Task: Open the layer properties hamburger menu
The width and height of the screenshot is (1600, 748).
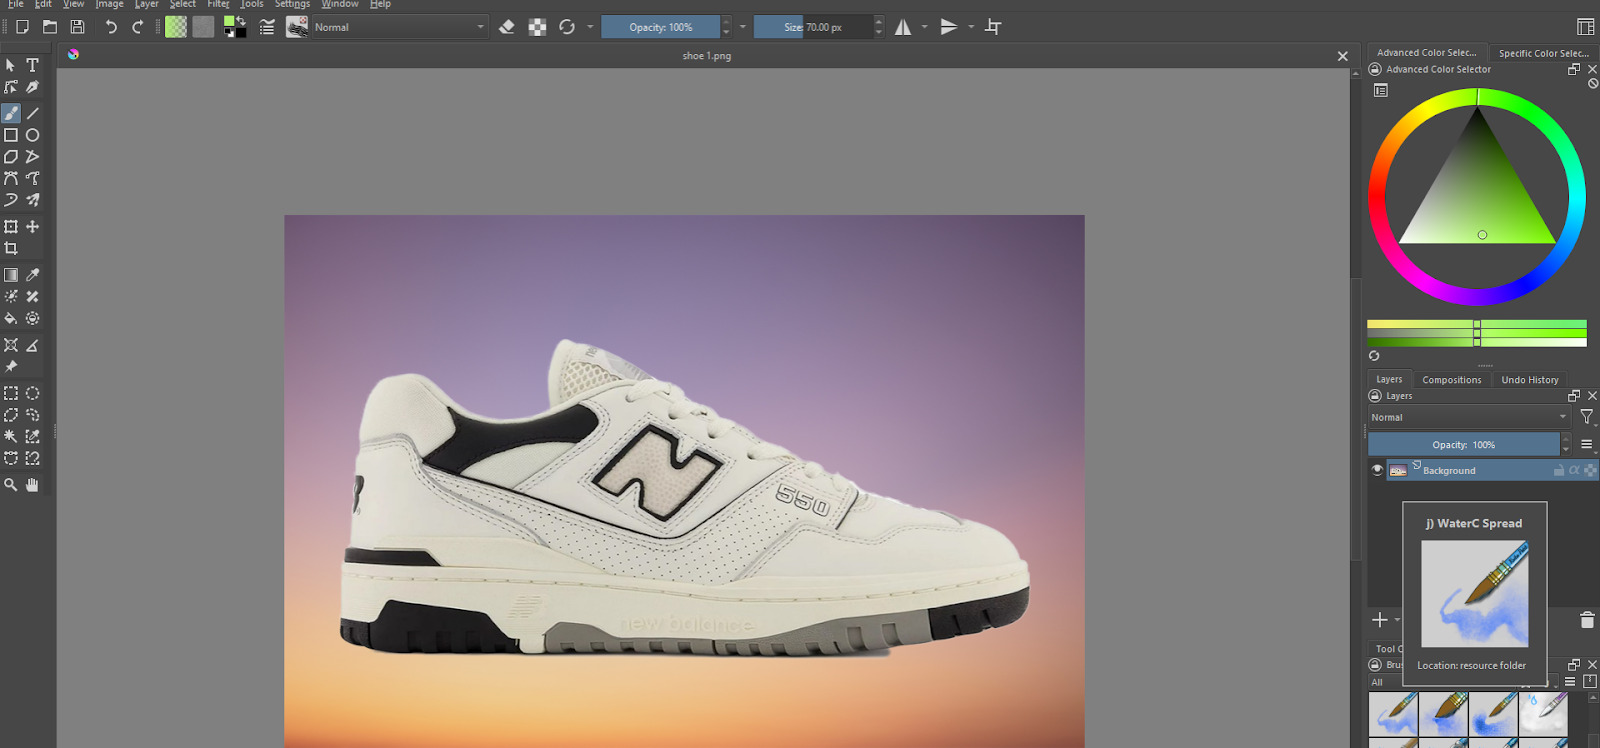Action: (x=1587, y=444)
